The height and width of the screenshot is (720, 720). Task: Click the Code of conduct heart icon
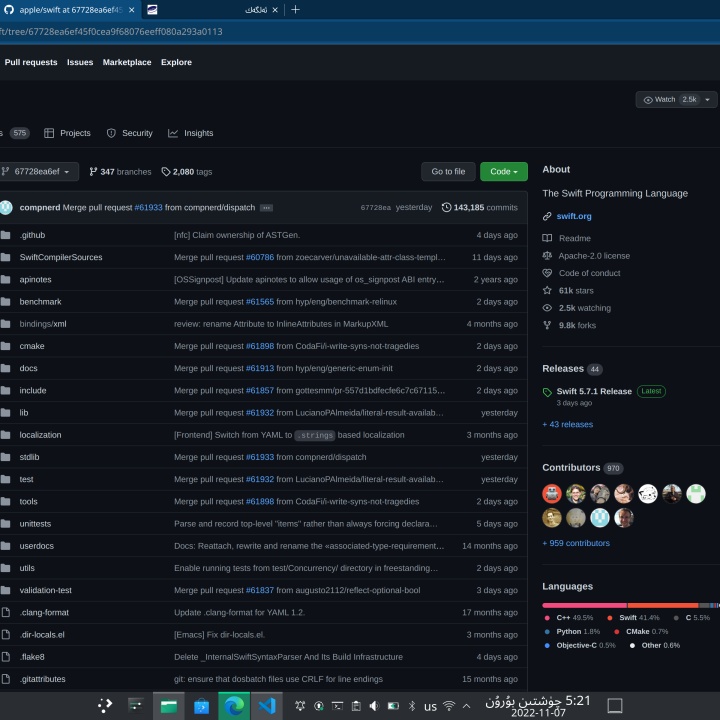547,273
